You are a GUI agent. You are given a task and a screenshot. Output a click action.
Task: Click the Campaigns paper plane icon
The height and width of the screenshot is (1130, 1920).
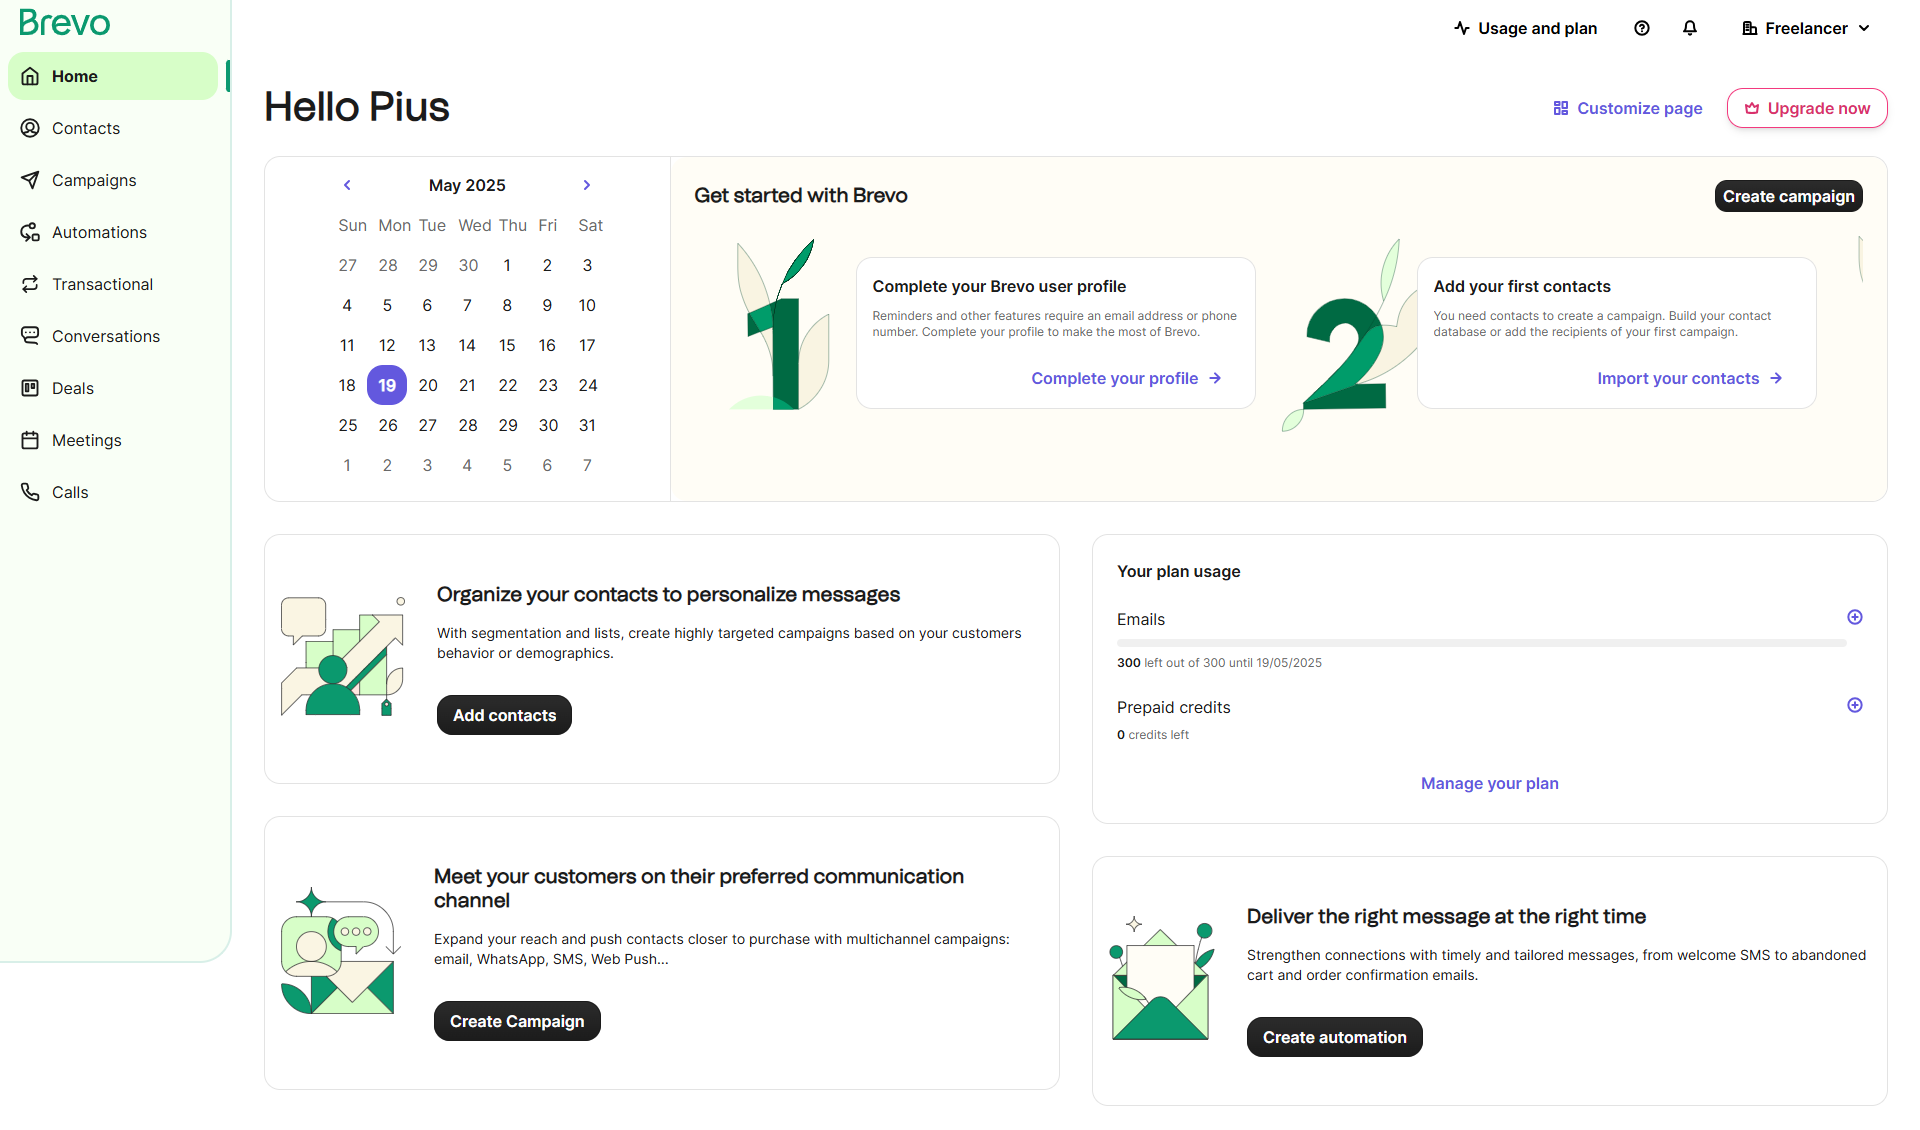(31, 180)
